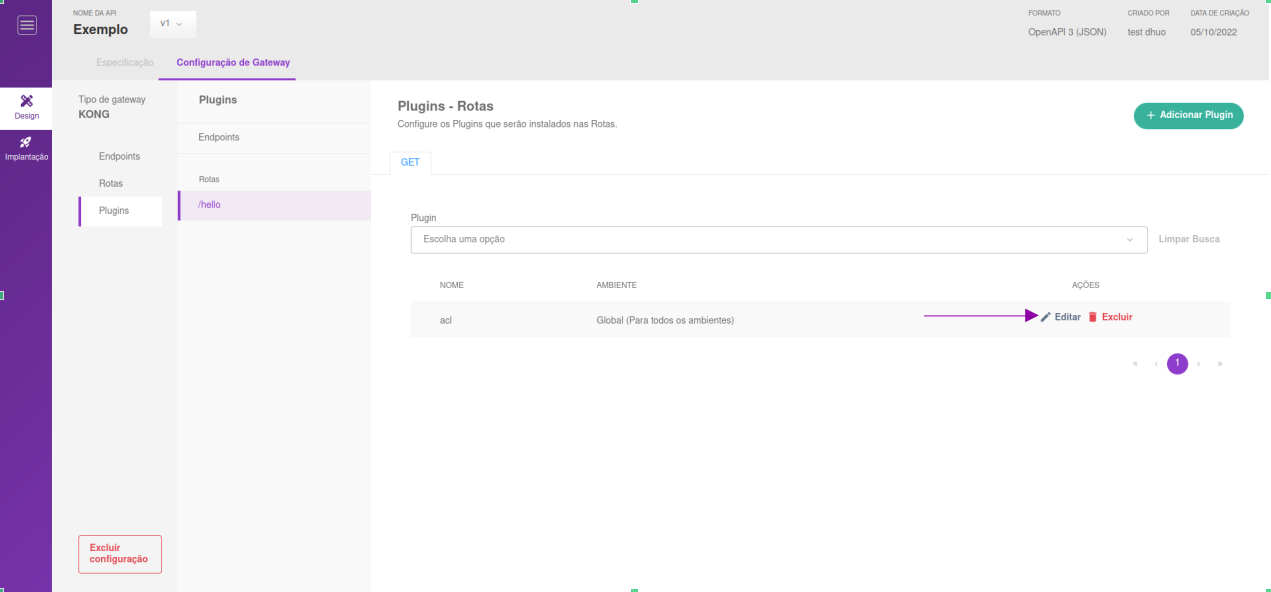Click the 05/10/2022 creation date
Viewport: 1271px width, 592px height.
point(1214,32)
